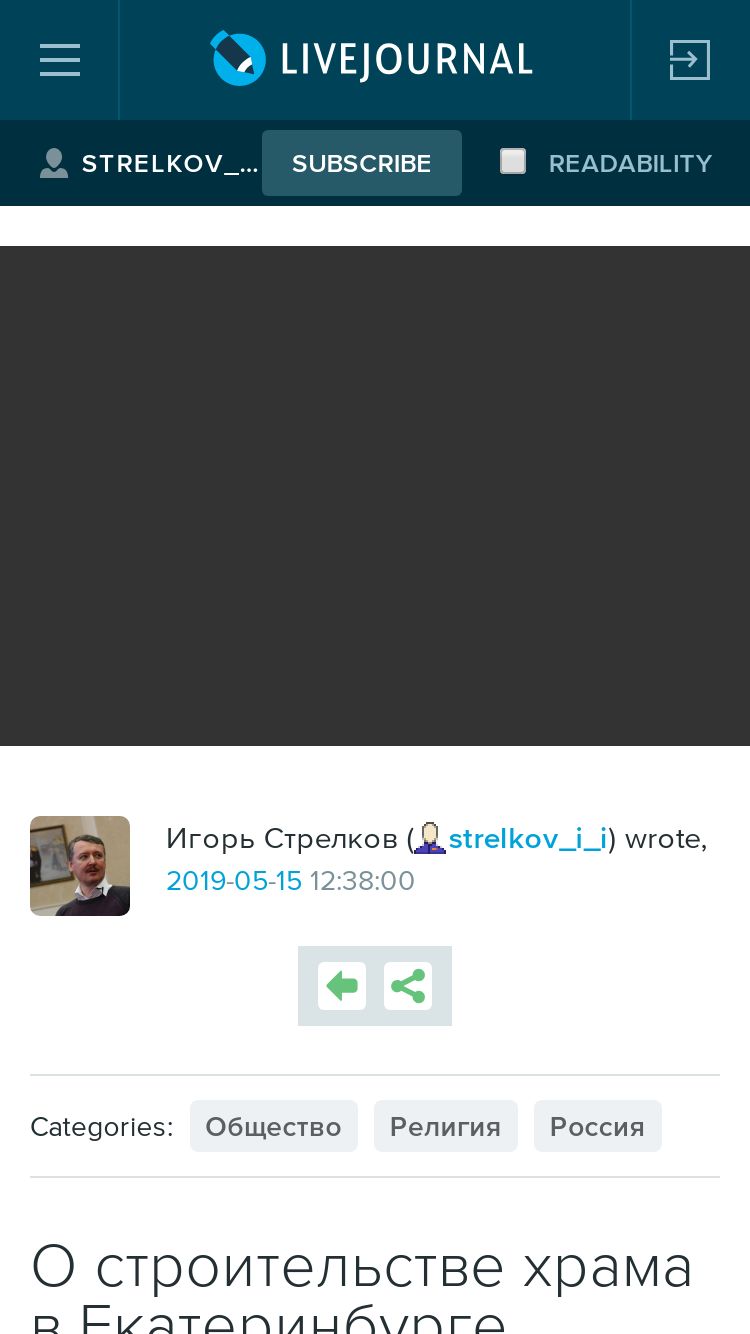
Task: Click user-head icon before strelkov_i_i
Action: [430, 838]
